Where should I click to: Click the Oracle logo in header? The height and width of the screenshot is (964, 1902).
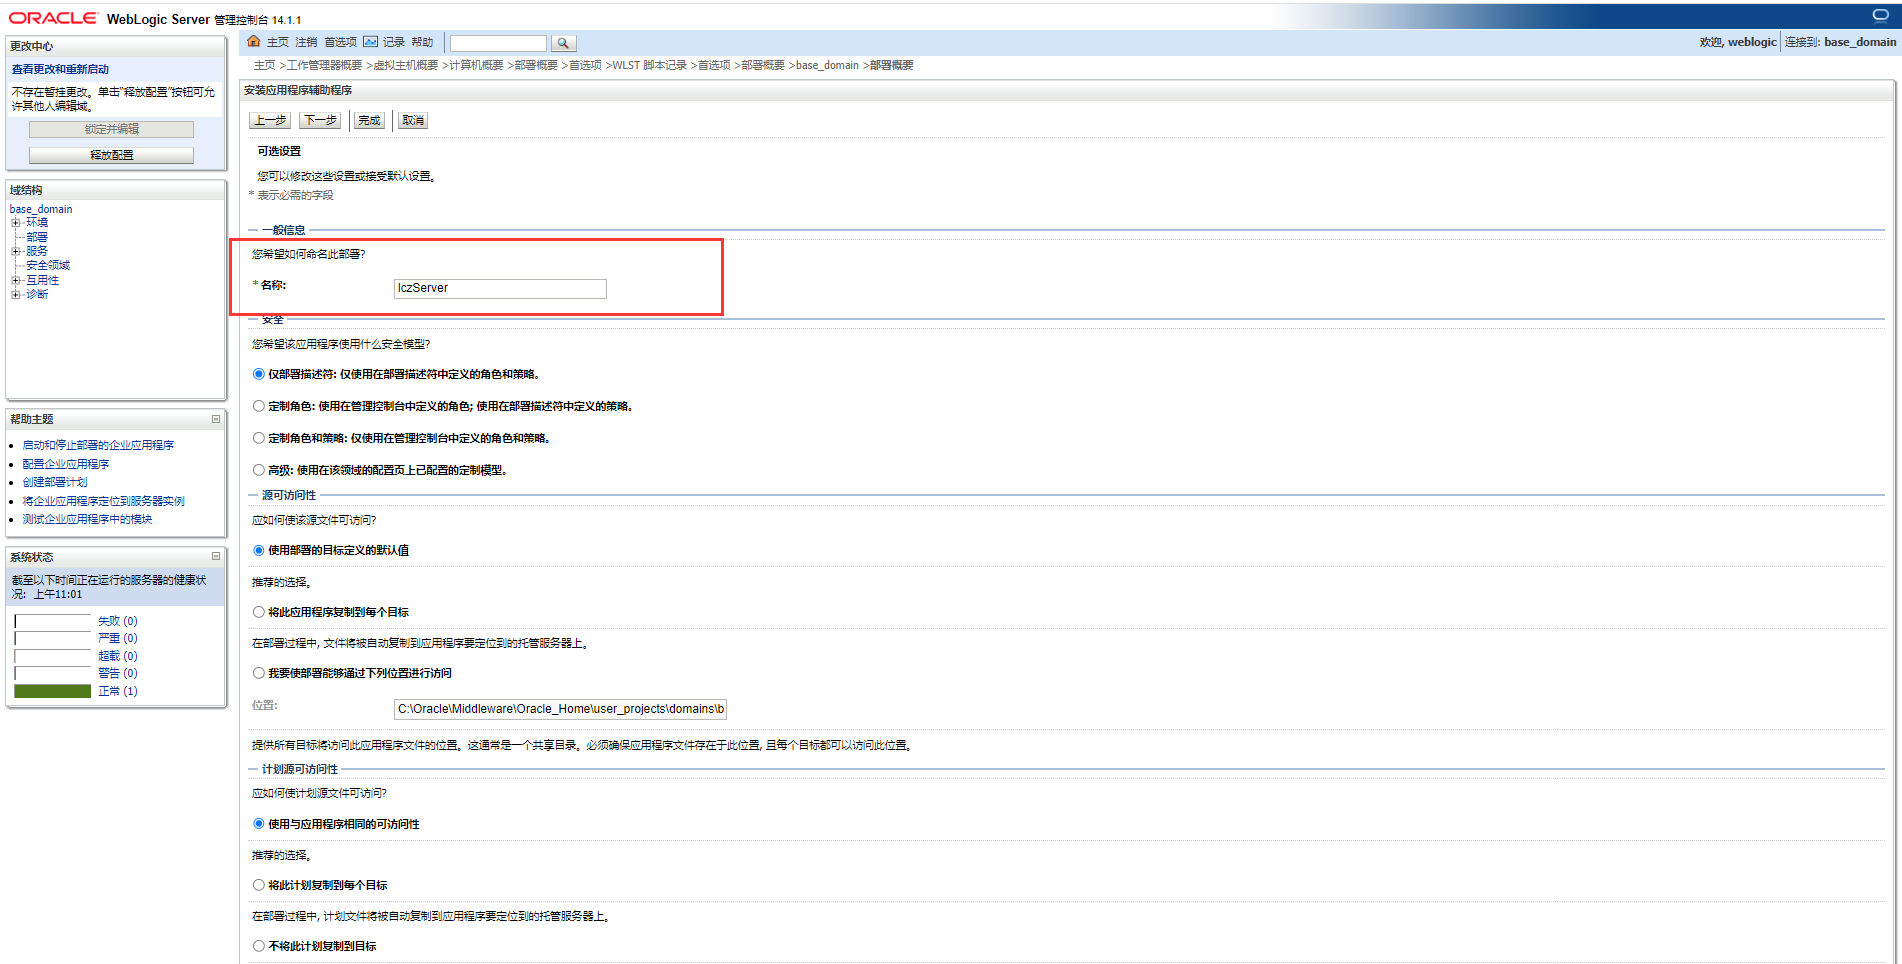[53, 18]
